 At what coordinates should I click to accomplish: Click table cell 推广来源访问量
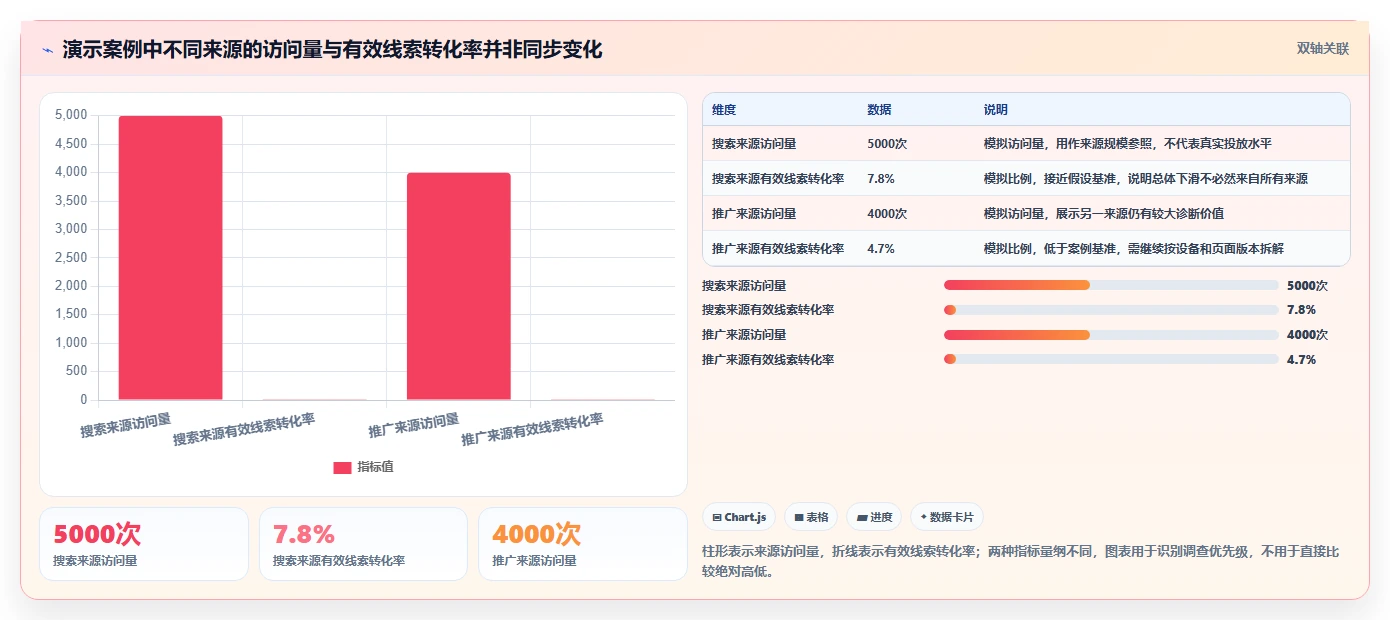(x=754, y=214)
